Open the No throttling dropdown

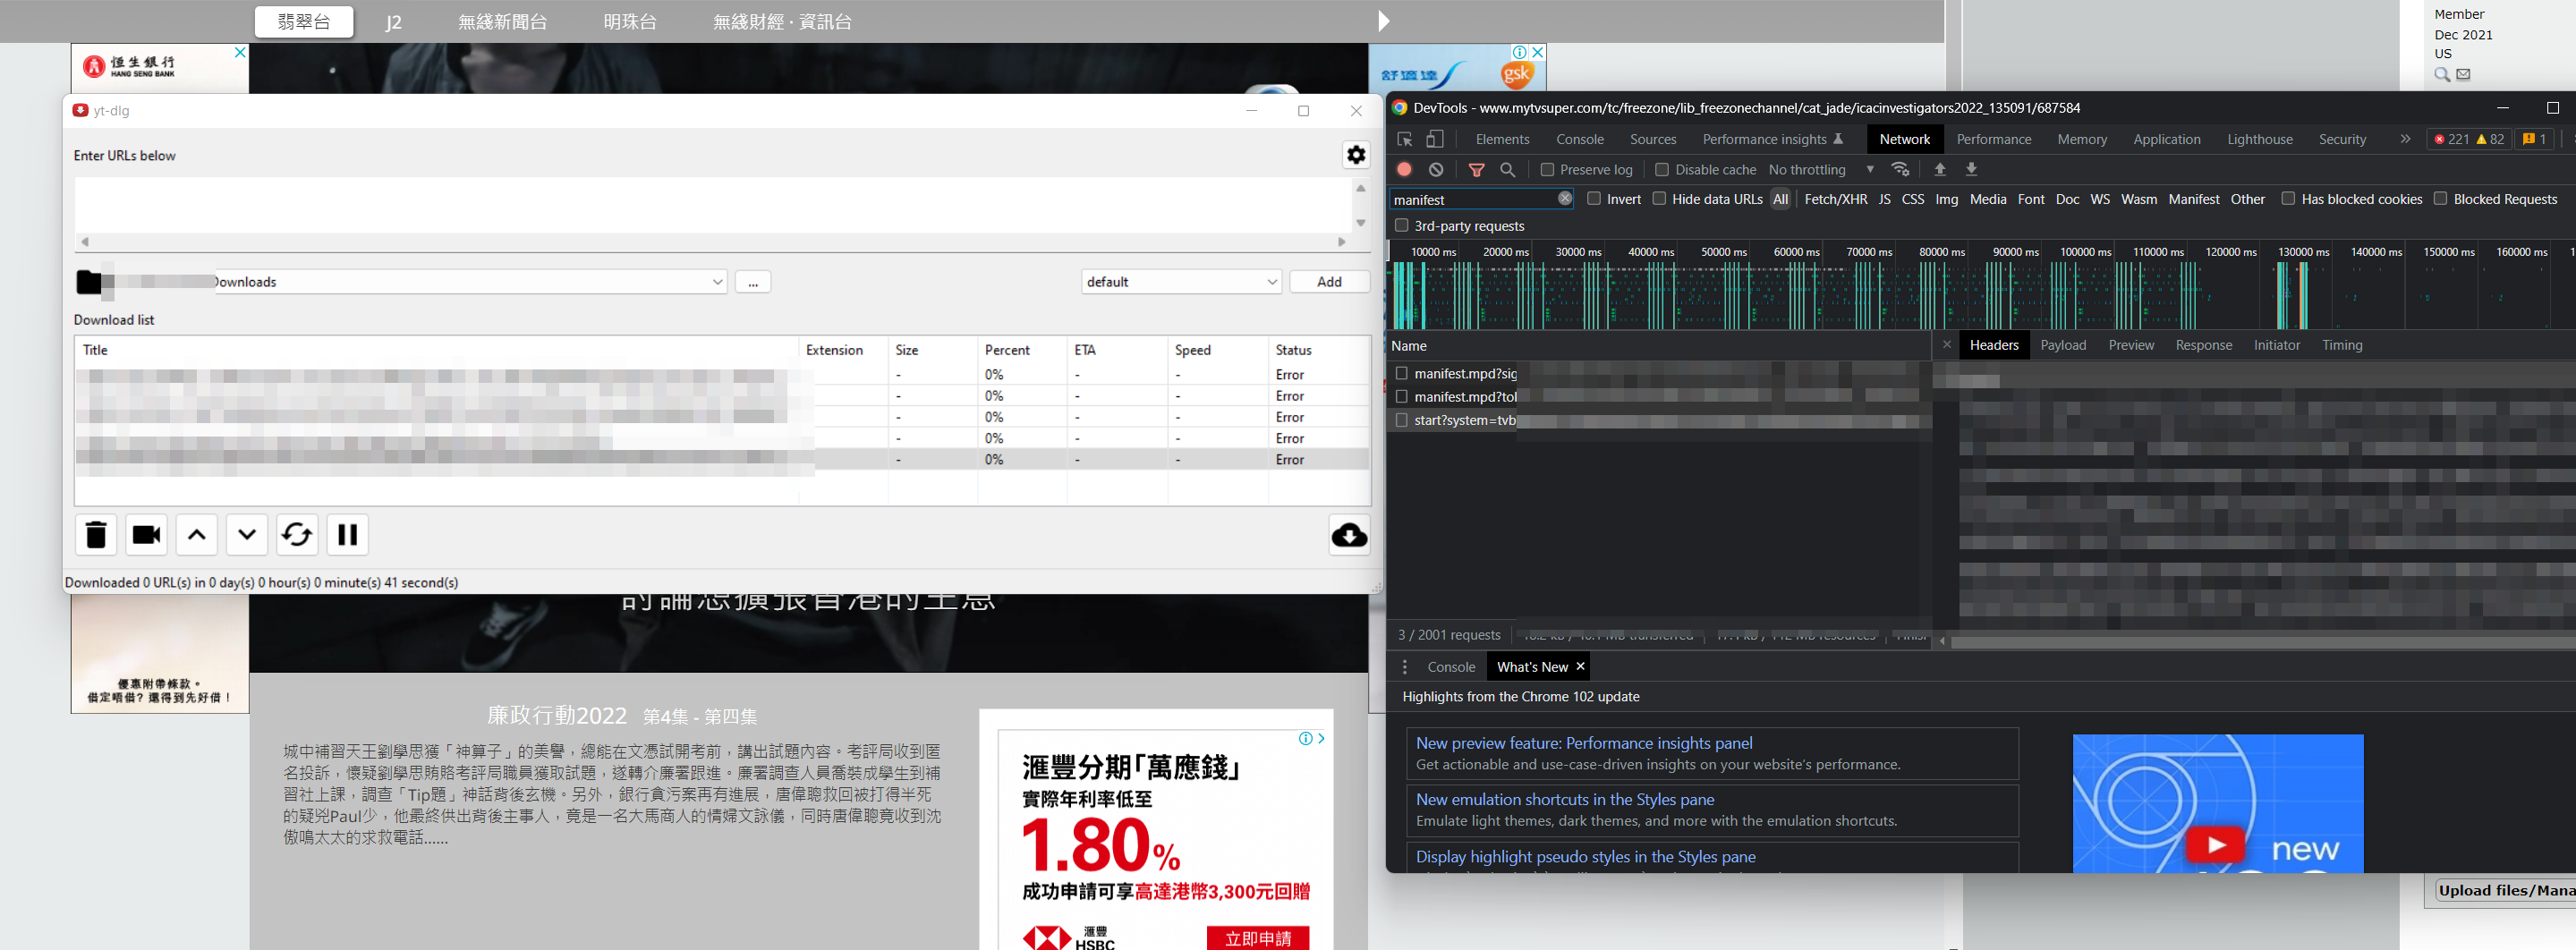[x=1820, y=170]
